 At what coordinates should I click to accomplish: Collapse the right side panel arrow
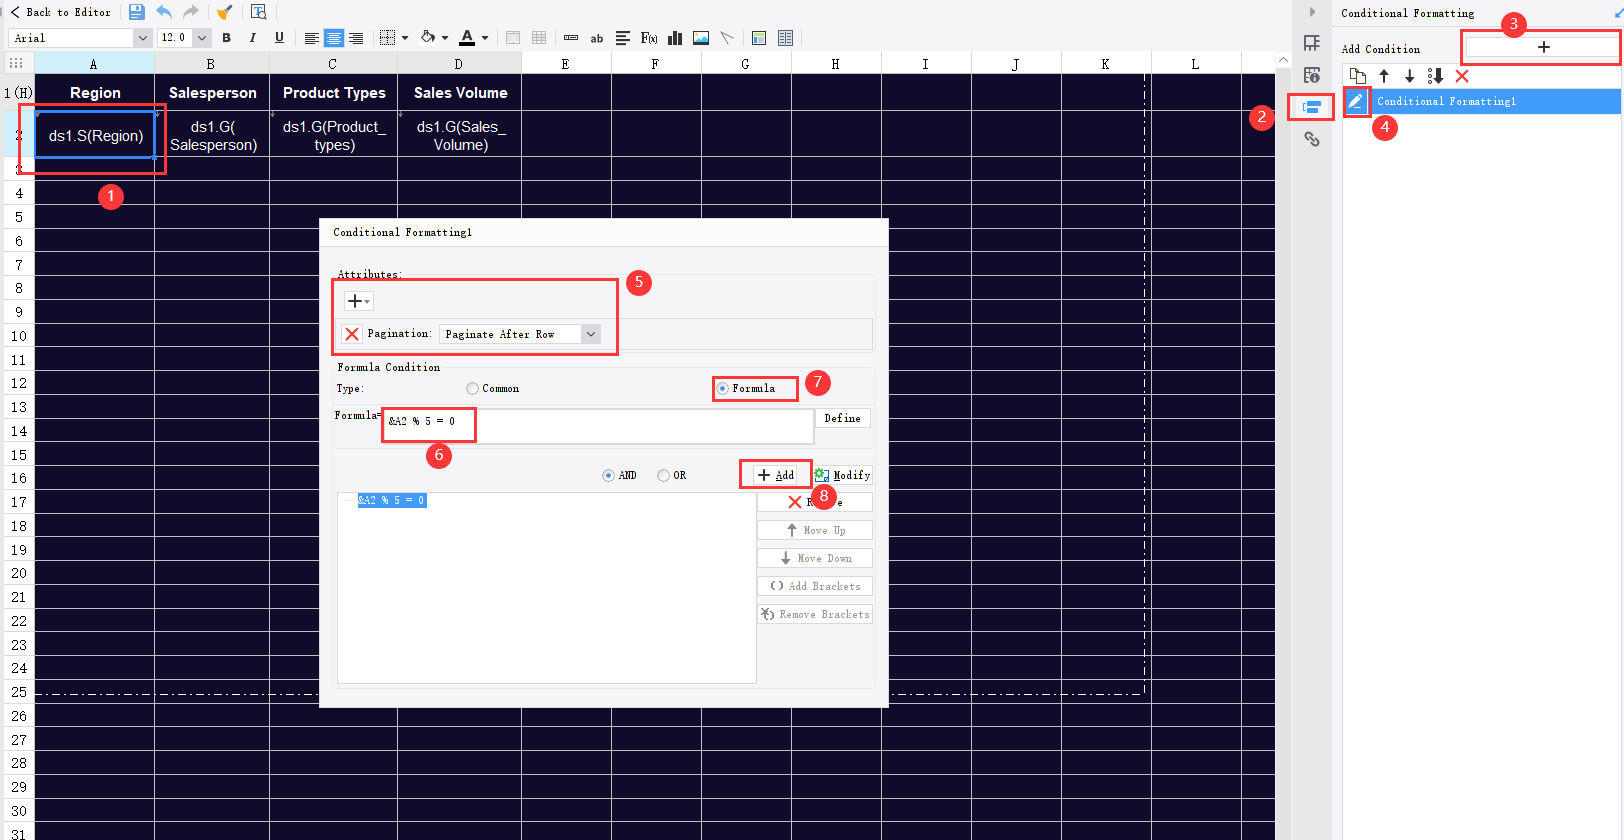coord(1312,12)
